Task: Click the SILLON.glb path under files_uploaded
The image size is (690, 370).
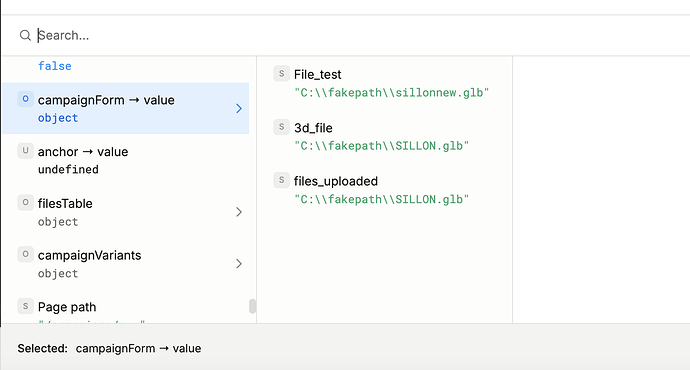Action: [382, 199]
